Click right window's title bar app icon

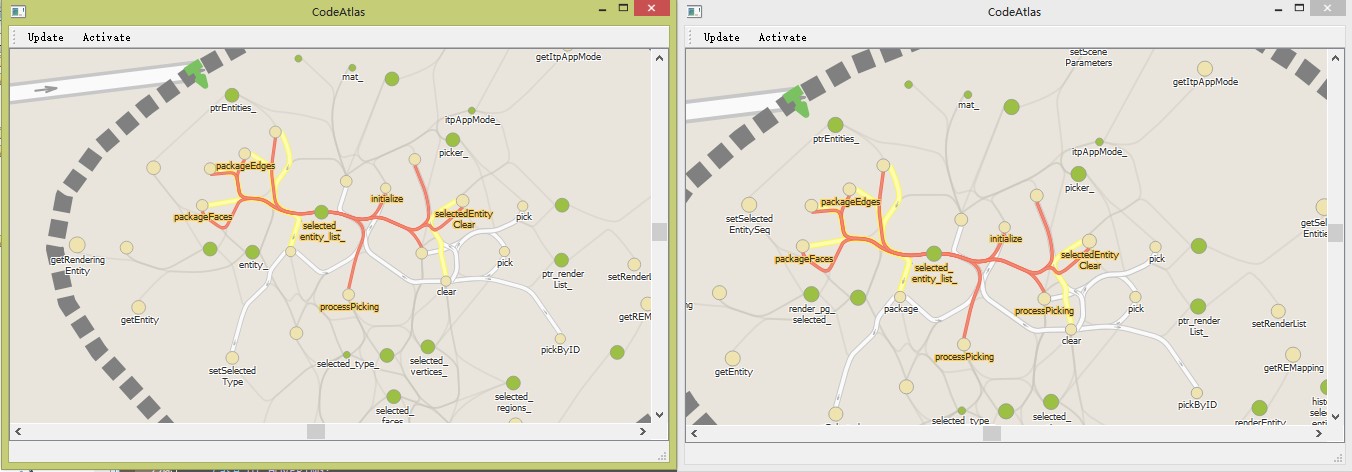(694, 11)
